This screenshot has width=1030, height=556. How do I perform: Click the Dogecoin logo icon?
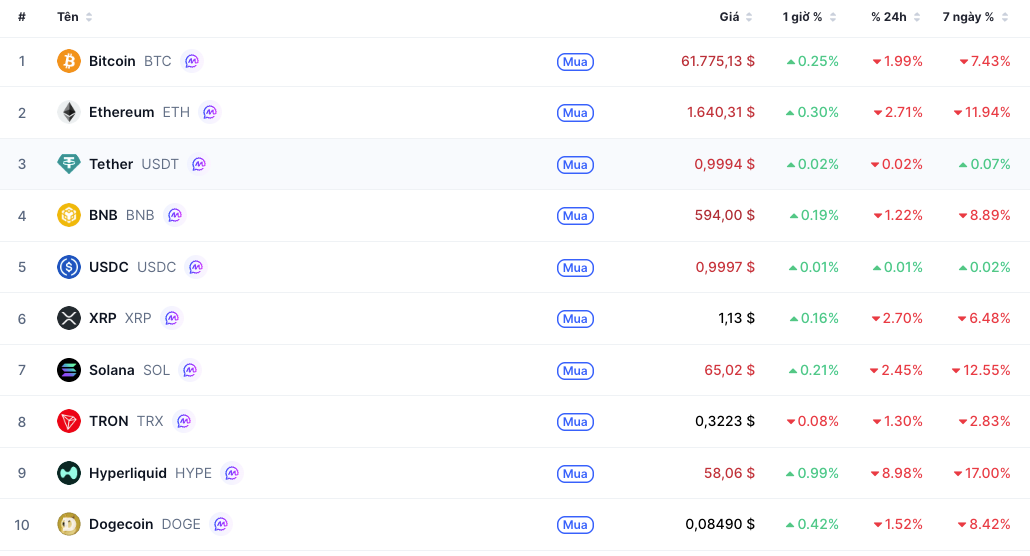[69, 524]
